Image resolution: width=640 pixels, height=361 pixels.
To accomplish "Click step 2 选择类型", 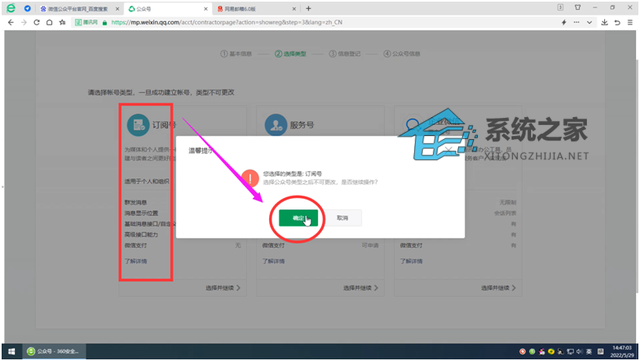I will tap(290, 54).
